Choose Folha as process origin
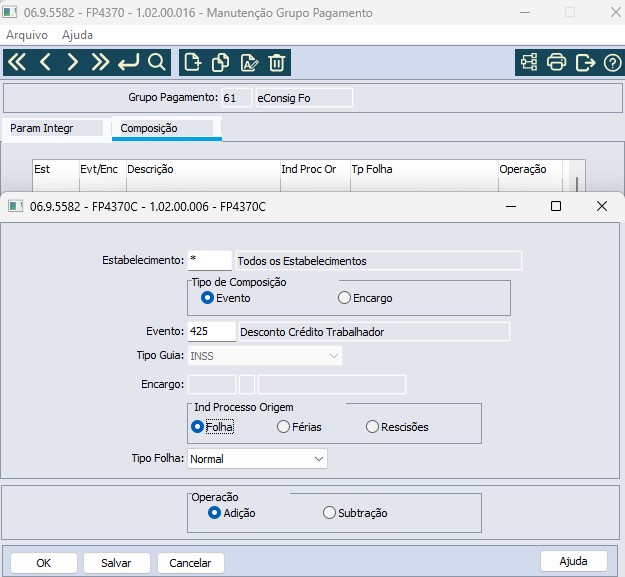 [x=212, y=427]
